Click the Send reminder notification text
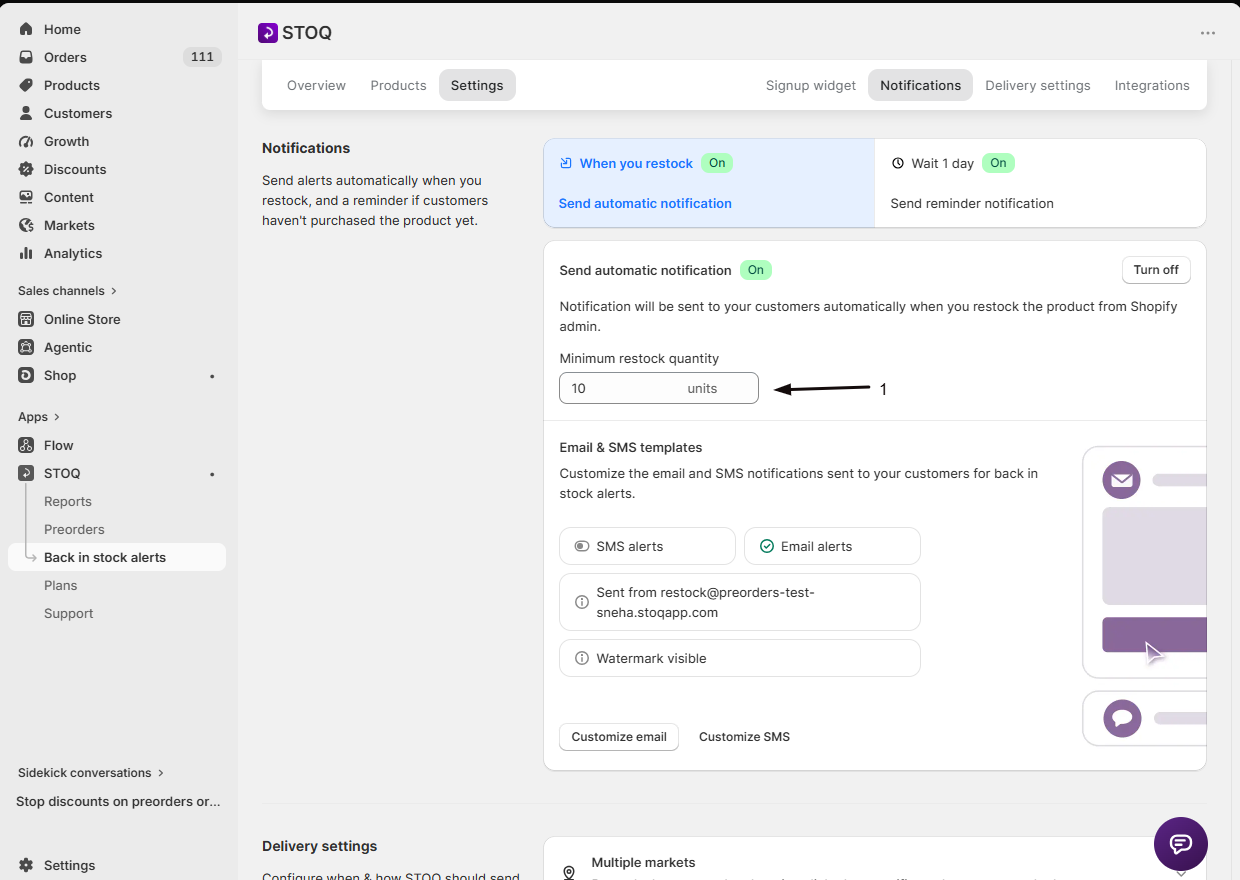This screenshot has width=1240, height=880. click(972, 203)
